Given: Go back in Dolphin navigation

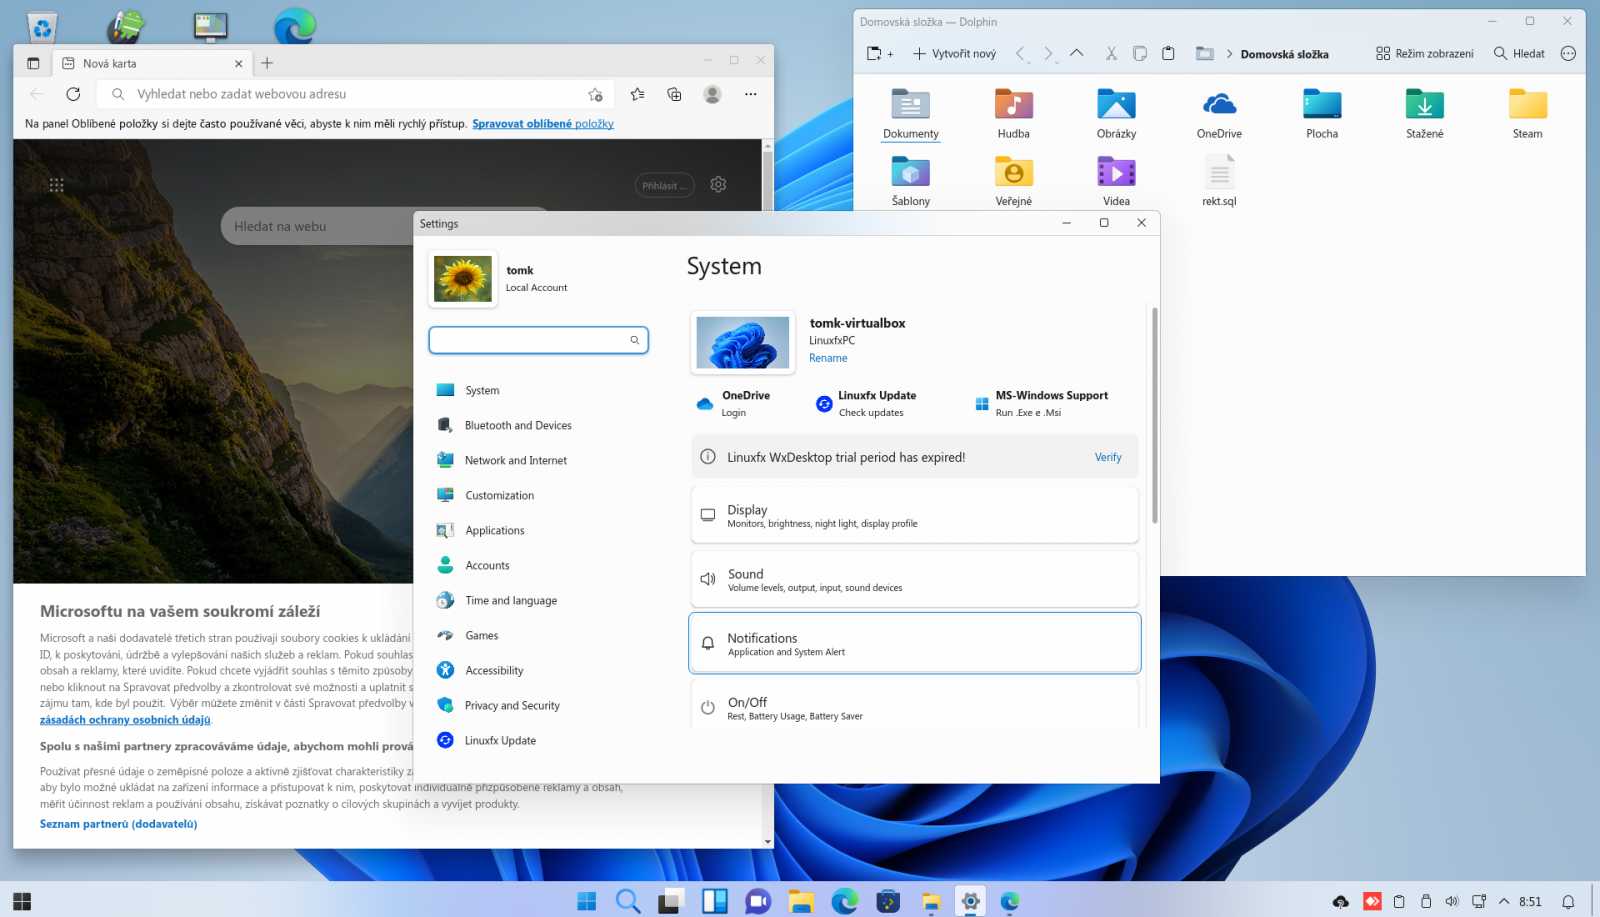Looking at the screenshot, I should [1020, 54].
